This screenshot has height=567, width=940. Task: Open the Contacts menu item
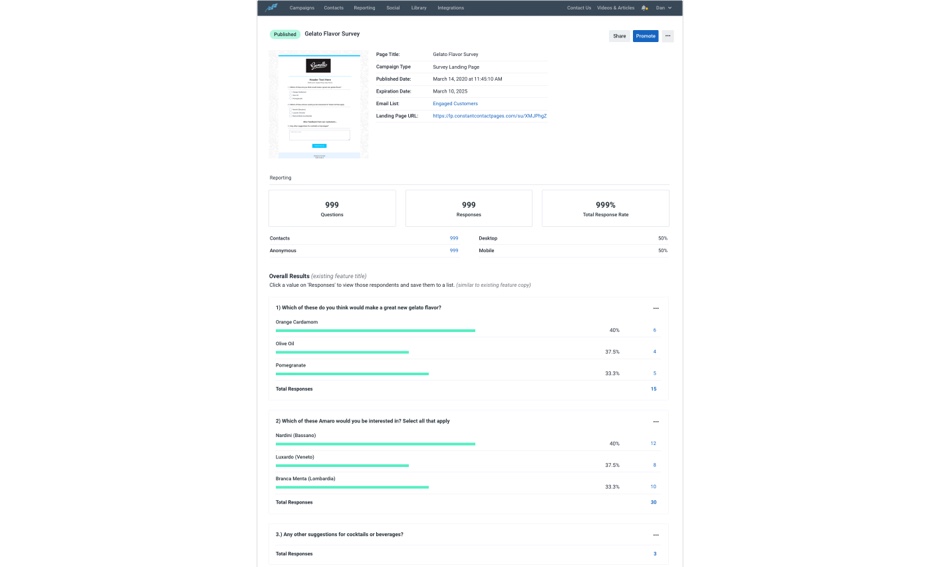pos(333,8)
